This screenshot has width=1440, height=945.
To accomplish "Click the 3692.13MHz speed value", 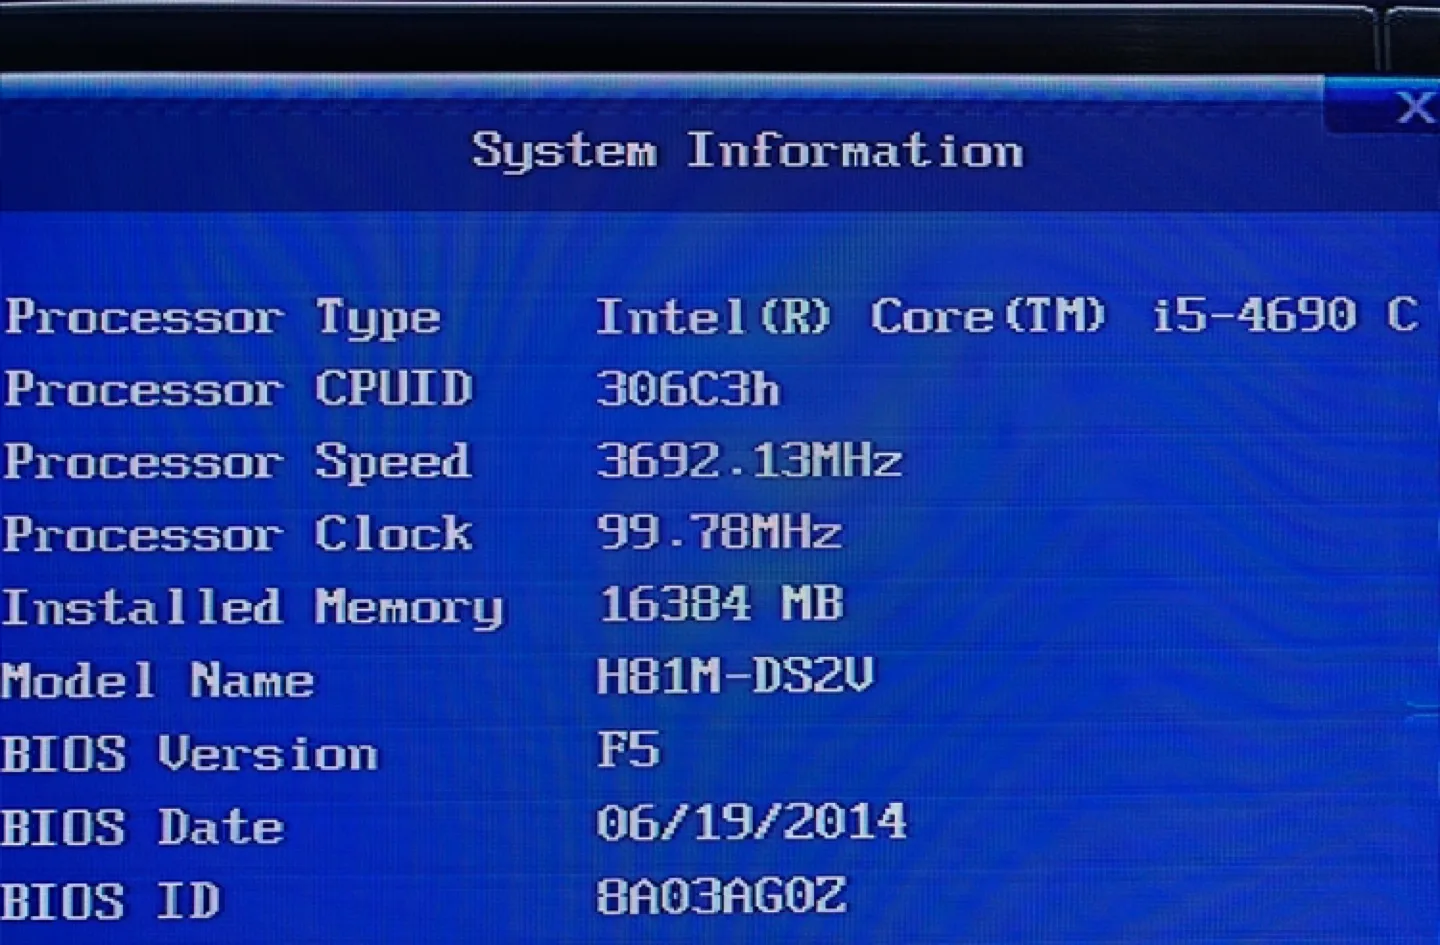I will tap(749, 460).
